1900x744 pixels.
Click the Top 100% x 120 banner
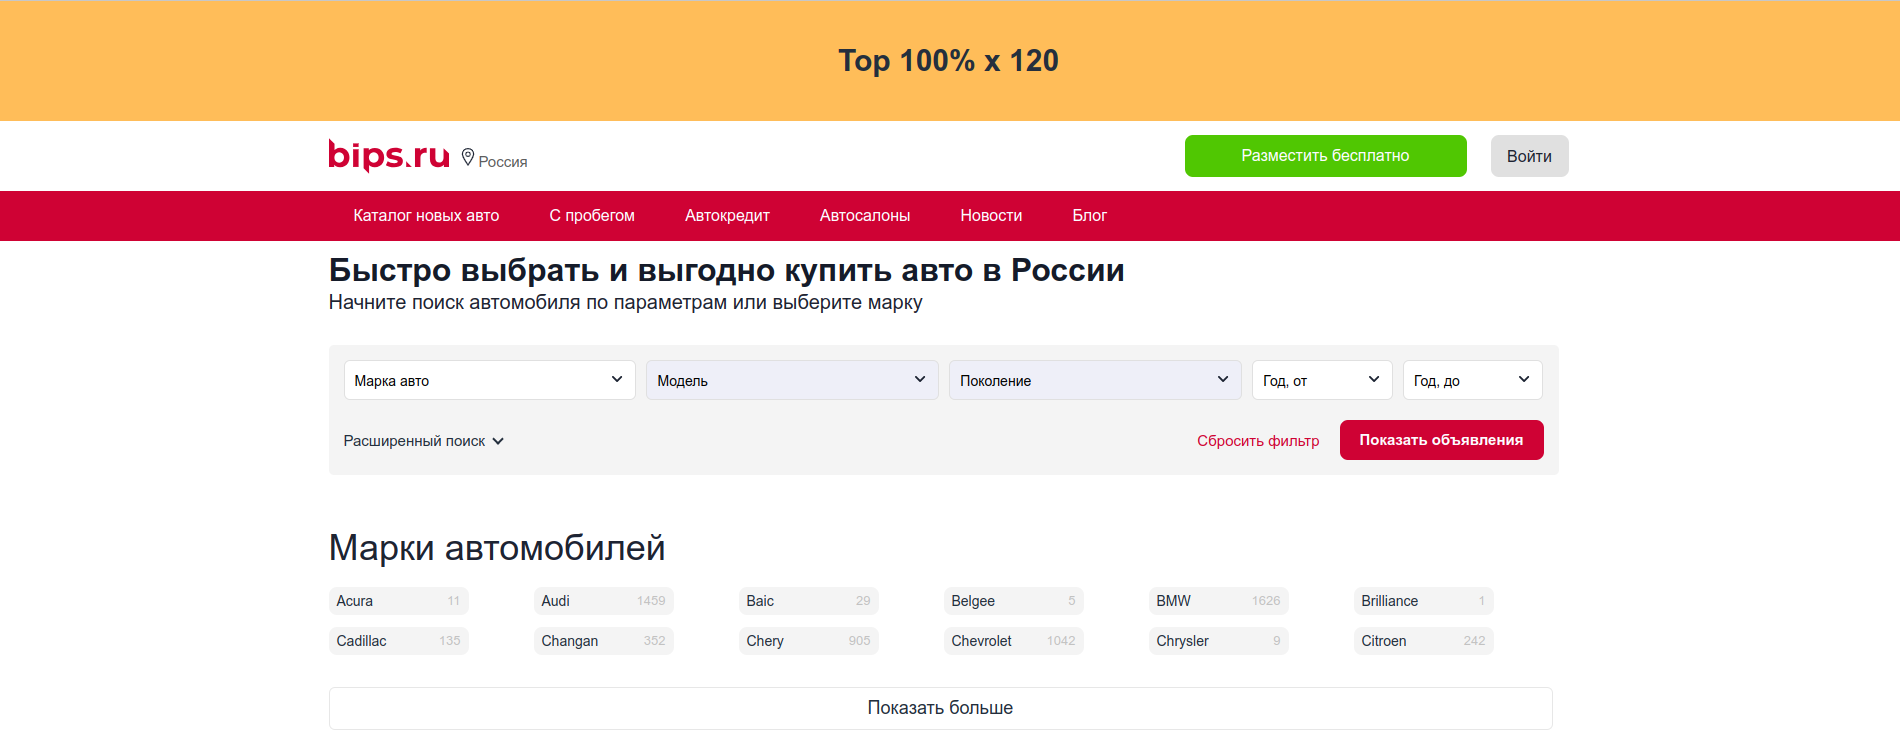pos(950,60)
